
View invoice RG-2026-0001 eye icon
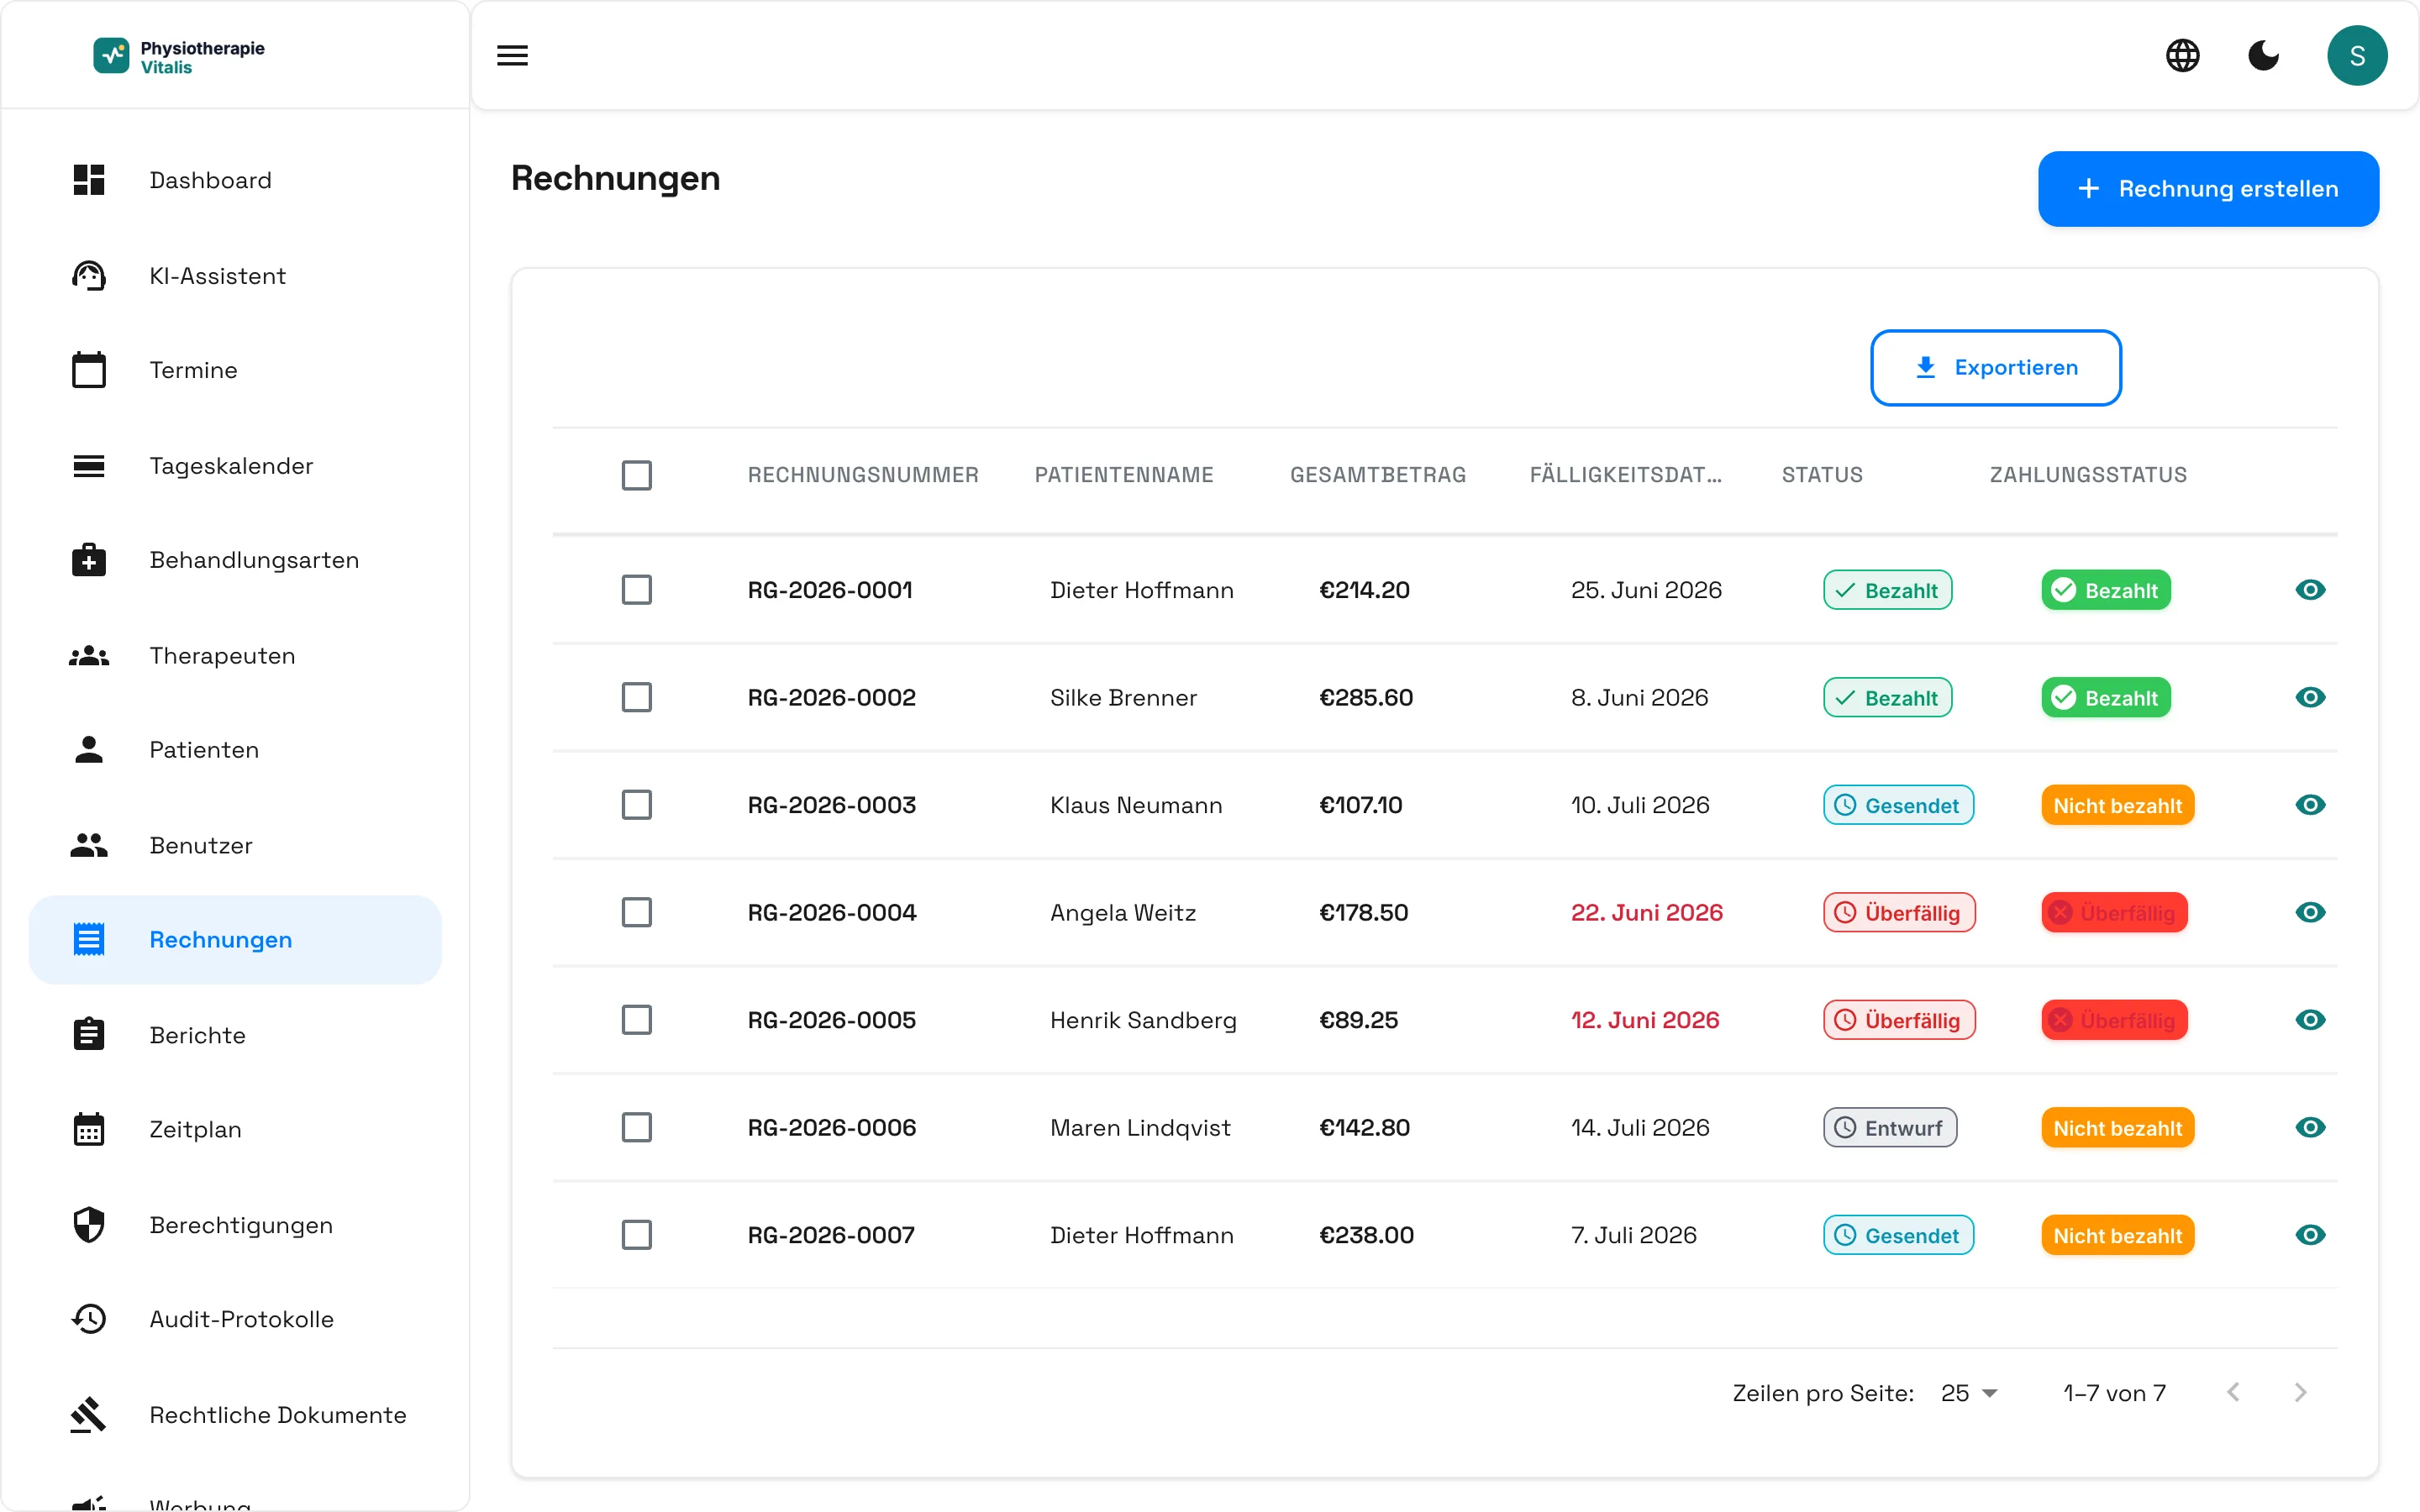[2310, 590]
